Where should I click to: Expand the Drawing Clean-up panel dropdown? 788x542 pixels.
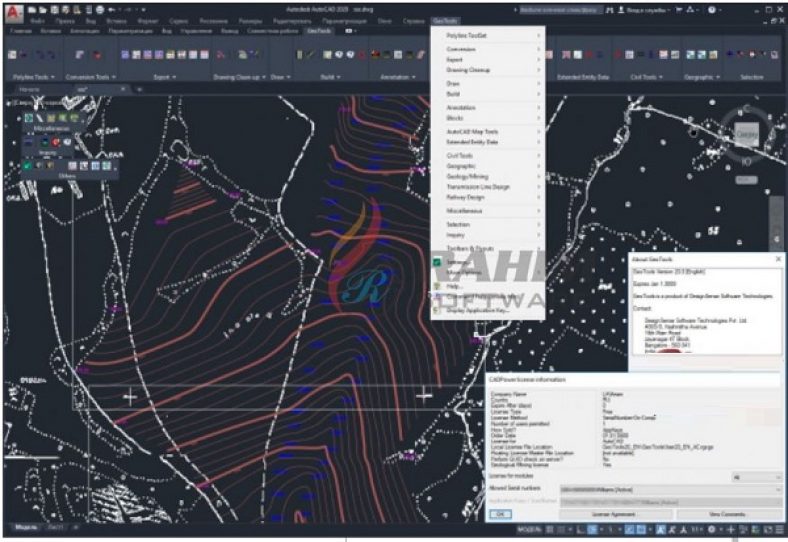pos(263,77)
